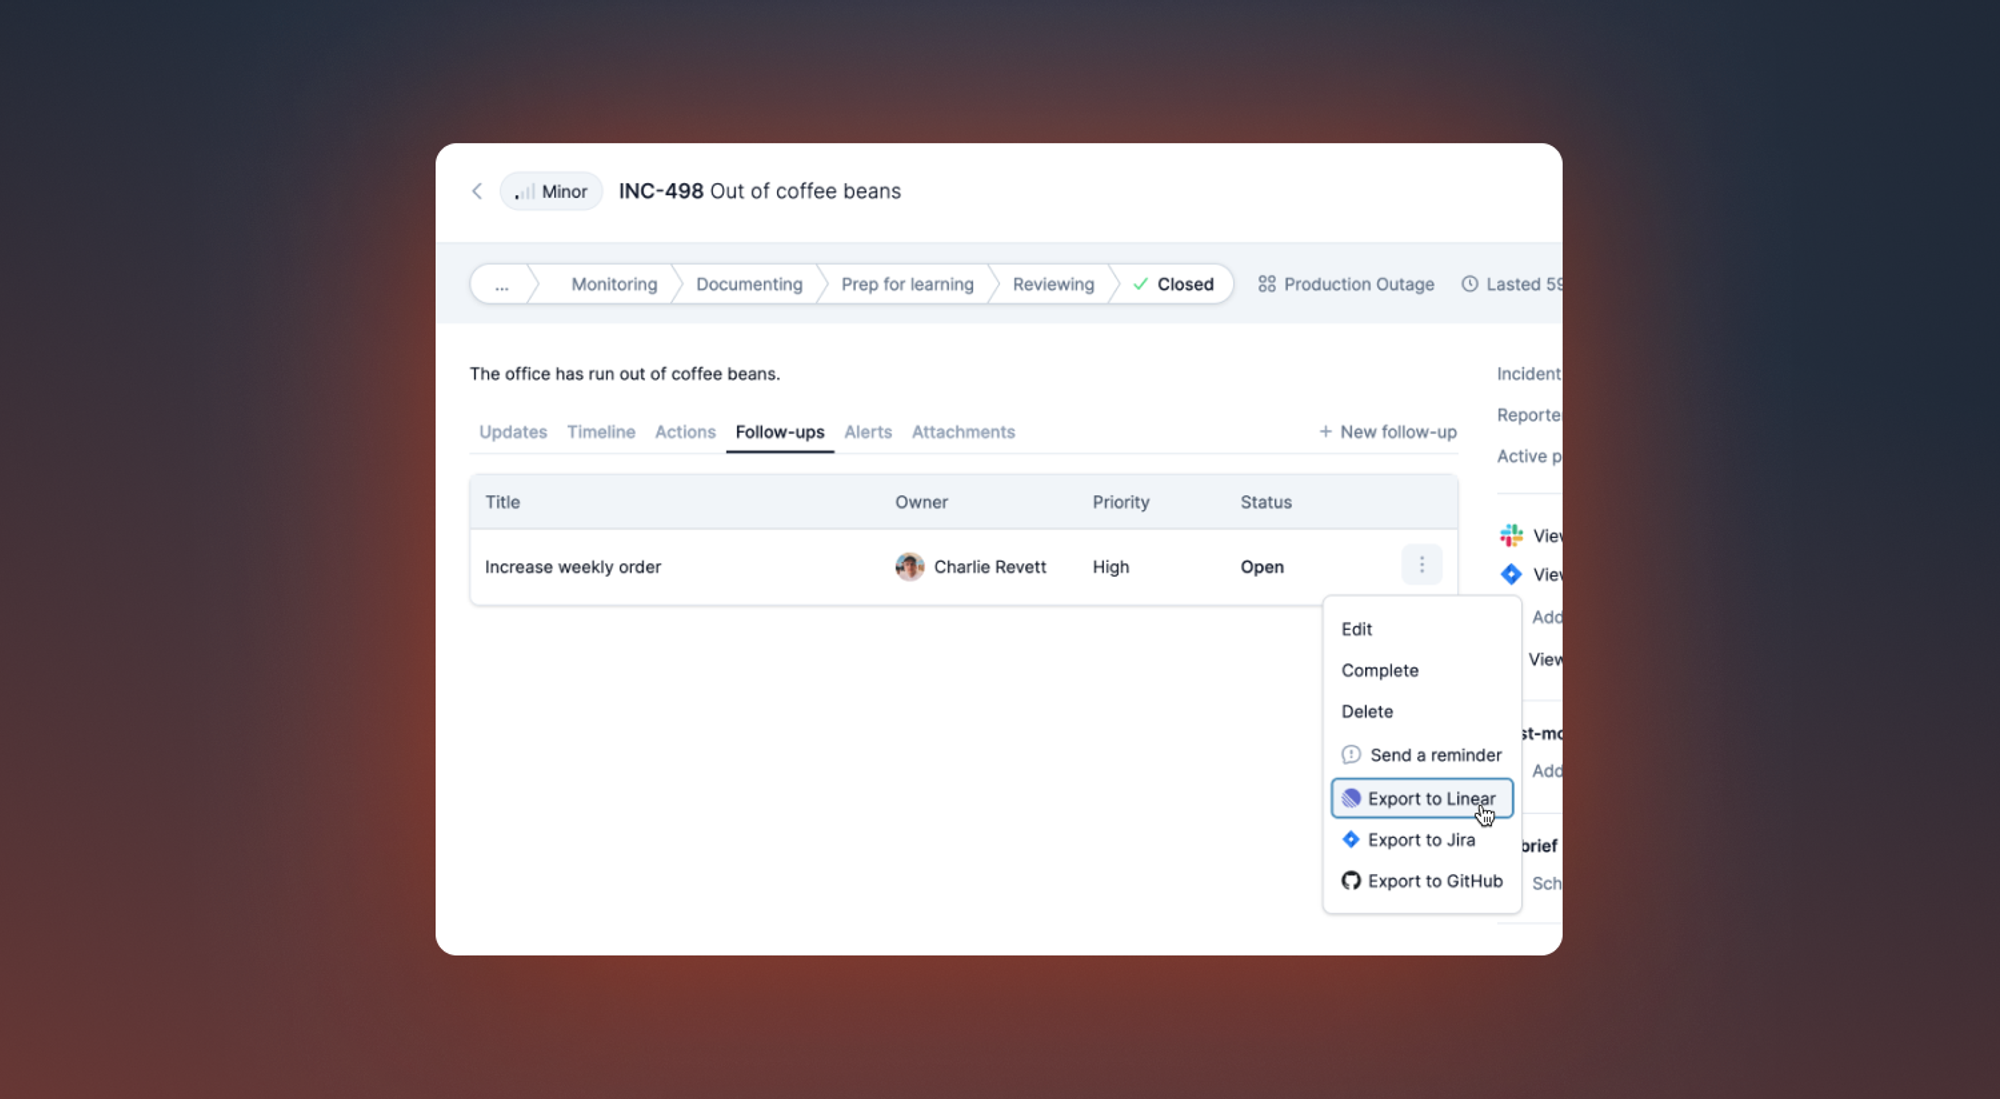
Task: Click the Minor severity badge
Action: 551,191
